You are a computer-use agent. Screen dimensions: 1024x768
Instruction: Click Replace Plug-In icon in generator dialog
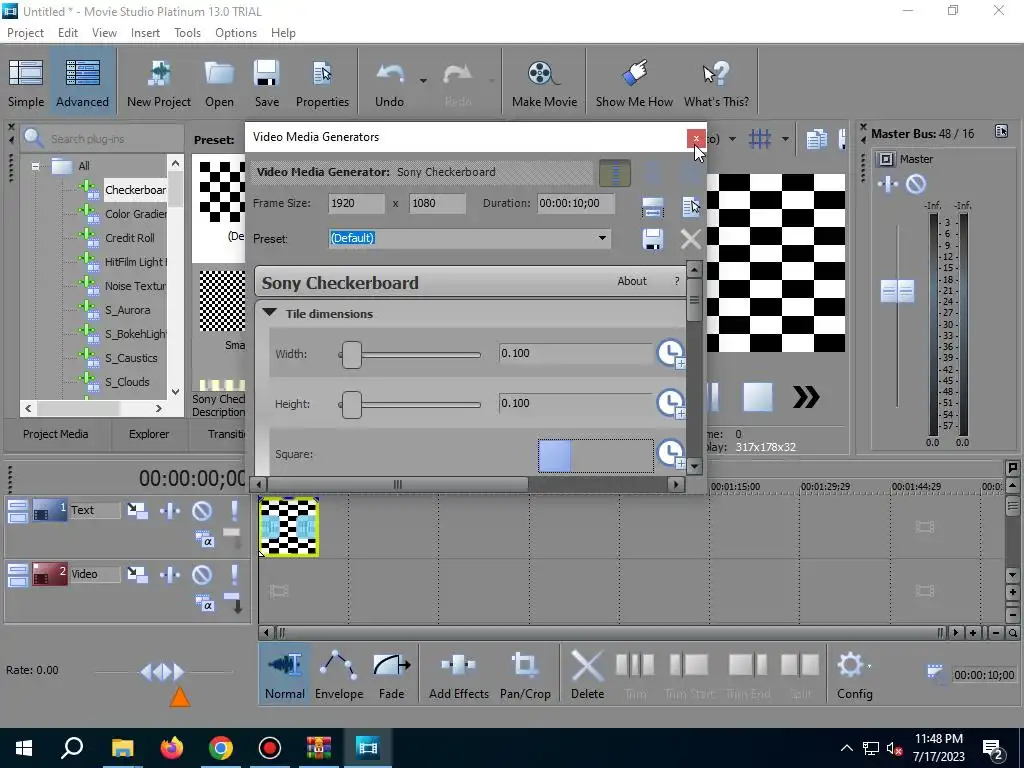pyautogui.click(x=691, y=207)
